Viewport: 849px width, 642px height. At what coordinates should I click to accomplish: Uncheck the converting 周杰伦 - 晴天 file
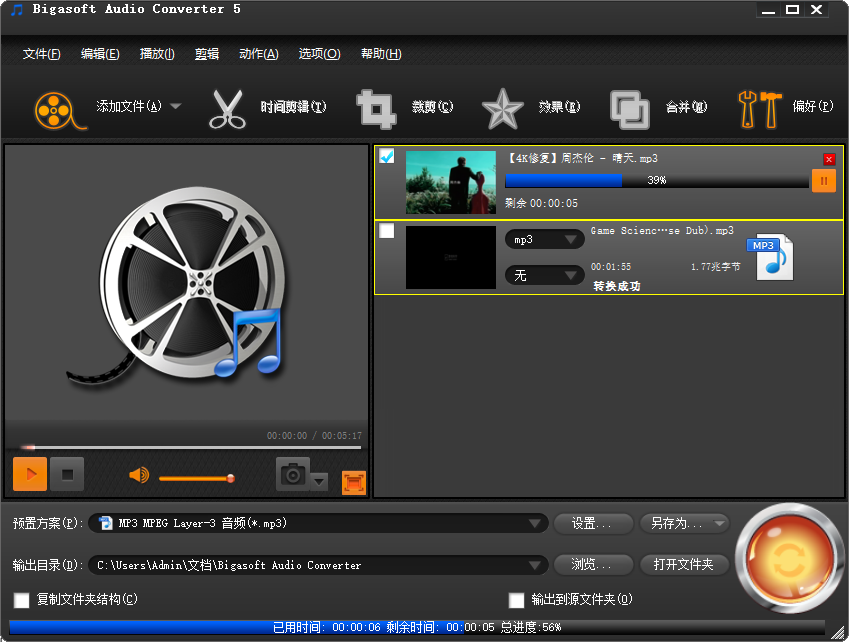(x=385, y=156)
